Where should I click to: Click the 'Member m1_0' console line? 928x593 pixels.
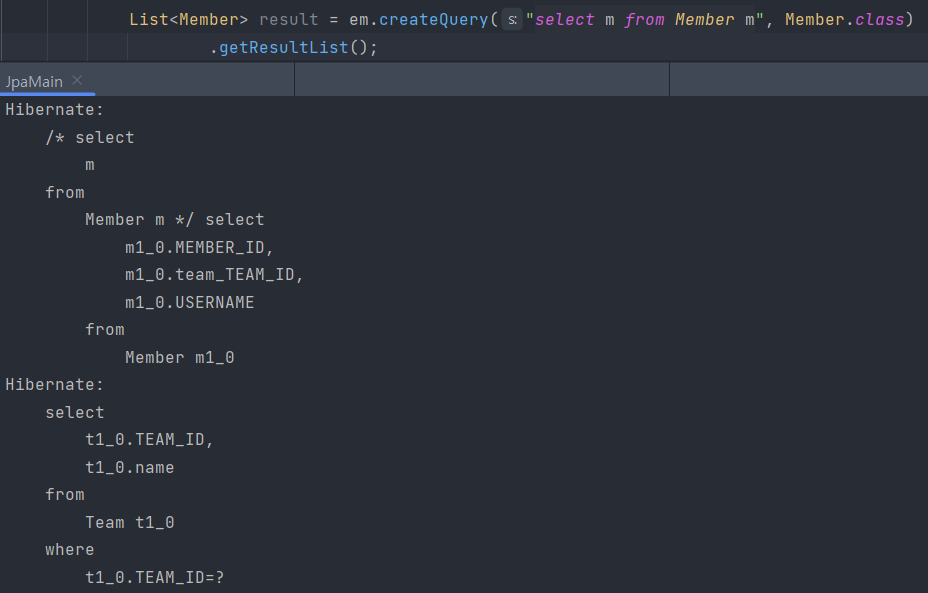[x=180, y=357]
